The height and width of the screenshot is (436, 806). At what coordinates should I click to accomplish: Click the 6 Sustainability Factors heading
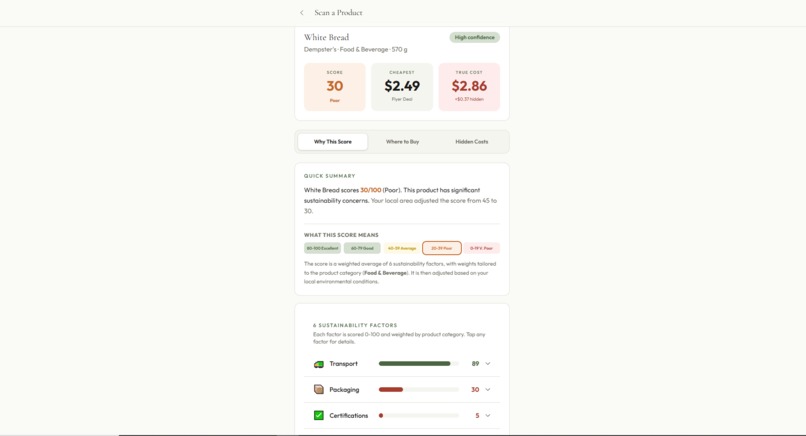[x=355, y=325]
